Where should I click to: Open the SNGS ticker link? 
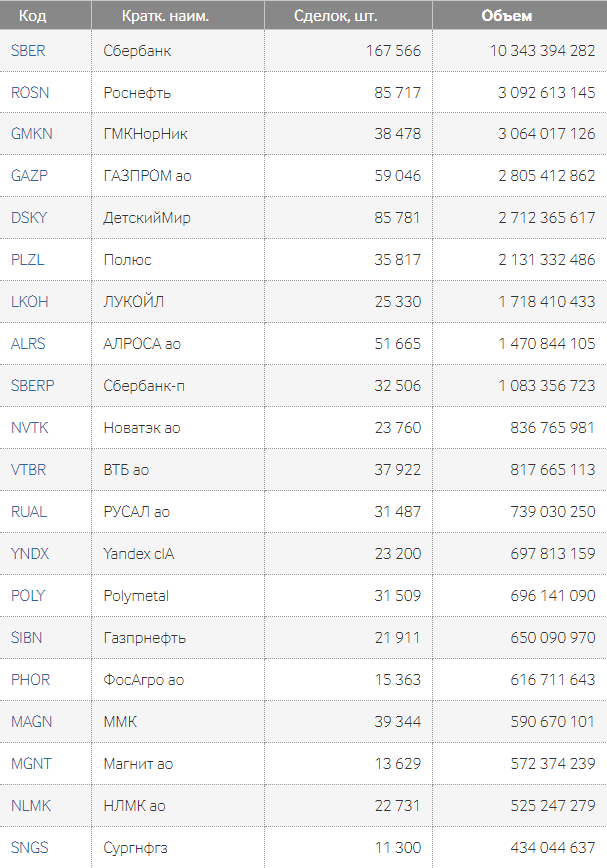[x=30, y=848]
